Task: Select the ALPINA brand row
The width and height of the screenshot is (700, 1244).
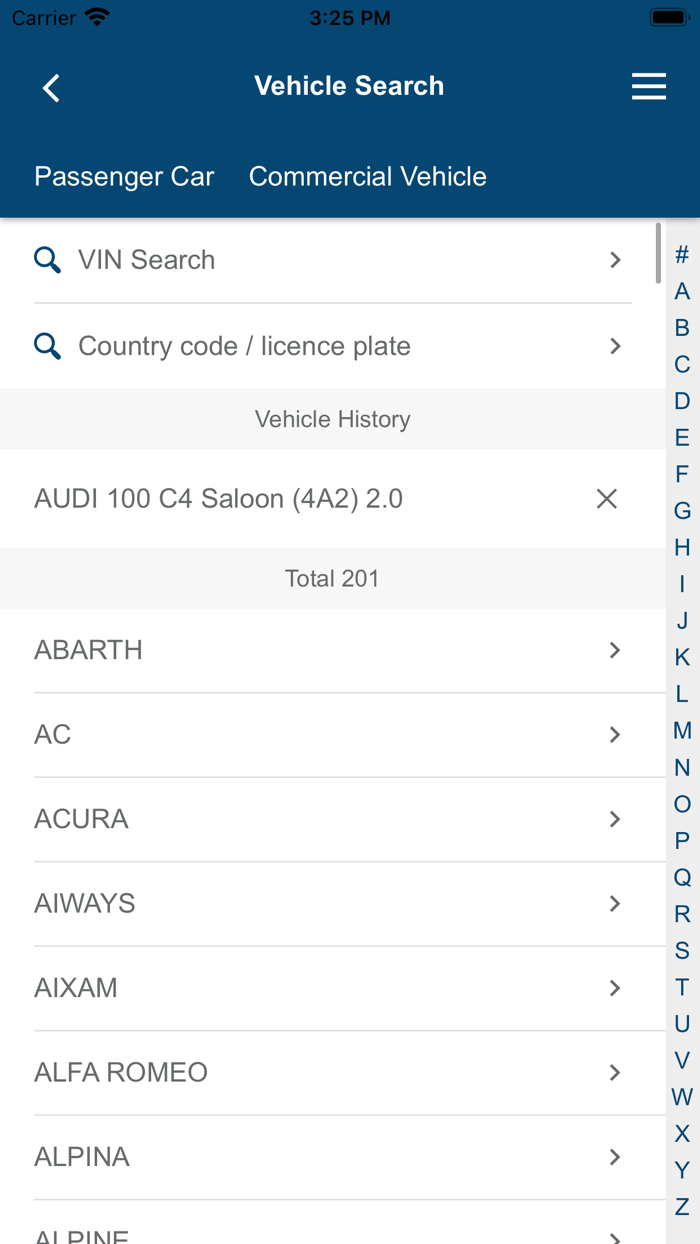Action: 82,1157
